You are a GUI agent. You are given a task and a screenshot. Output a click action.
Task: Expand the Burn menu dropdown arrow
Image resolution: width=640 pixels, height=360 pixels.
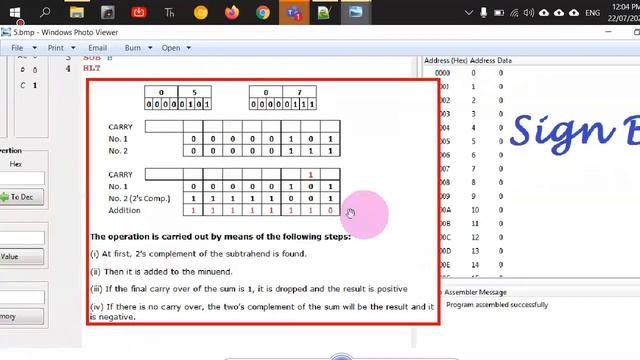coord(150,48)
